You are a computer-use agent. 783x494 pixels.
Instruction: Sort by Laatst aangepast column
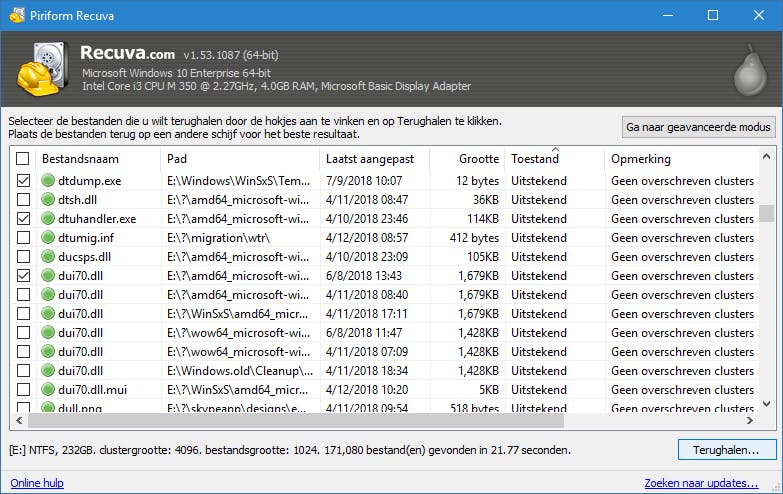[374, 159]
